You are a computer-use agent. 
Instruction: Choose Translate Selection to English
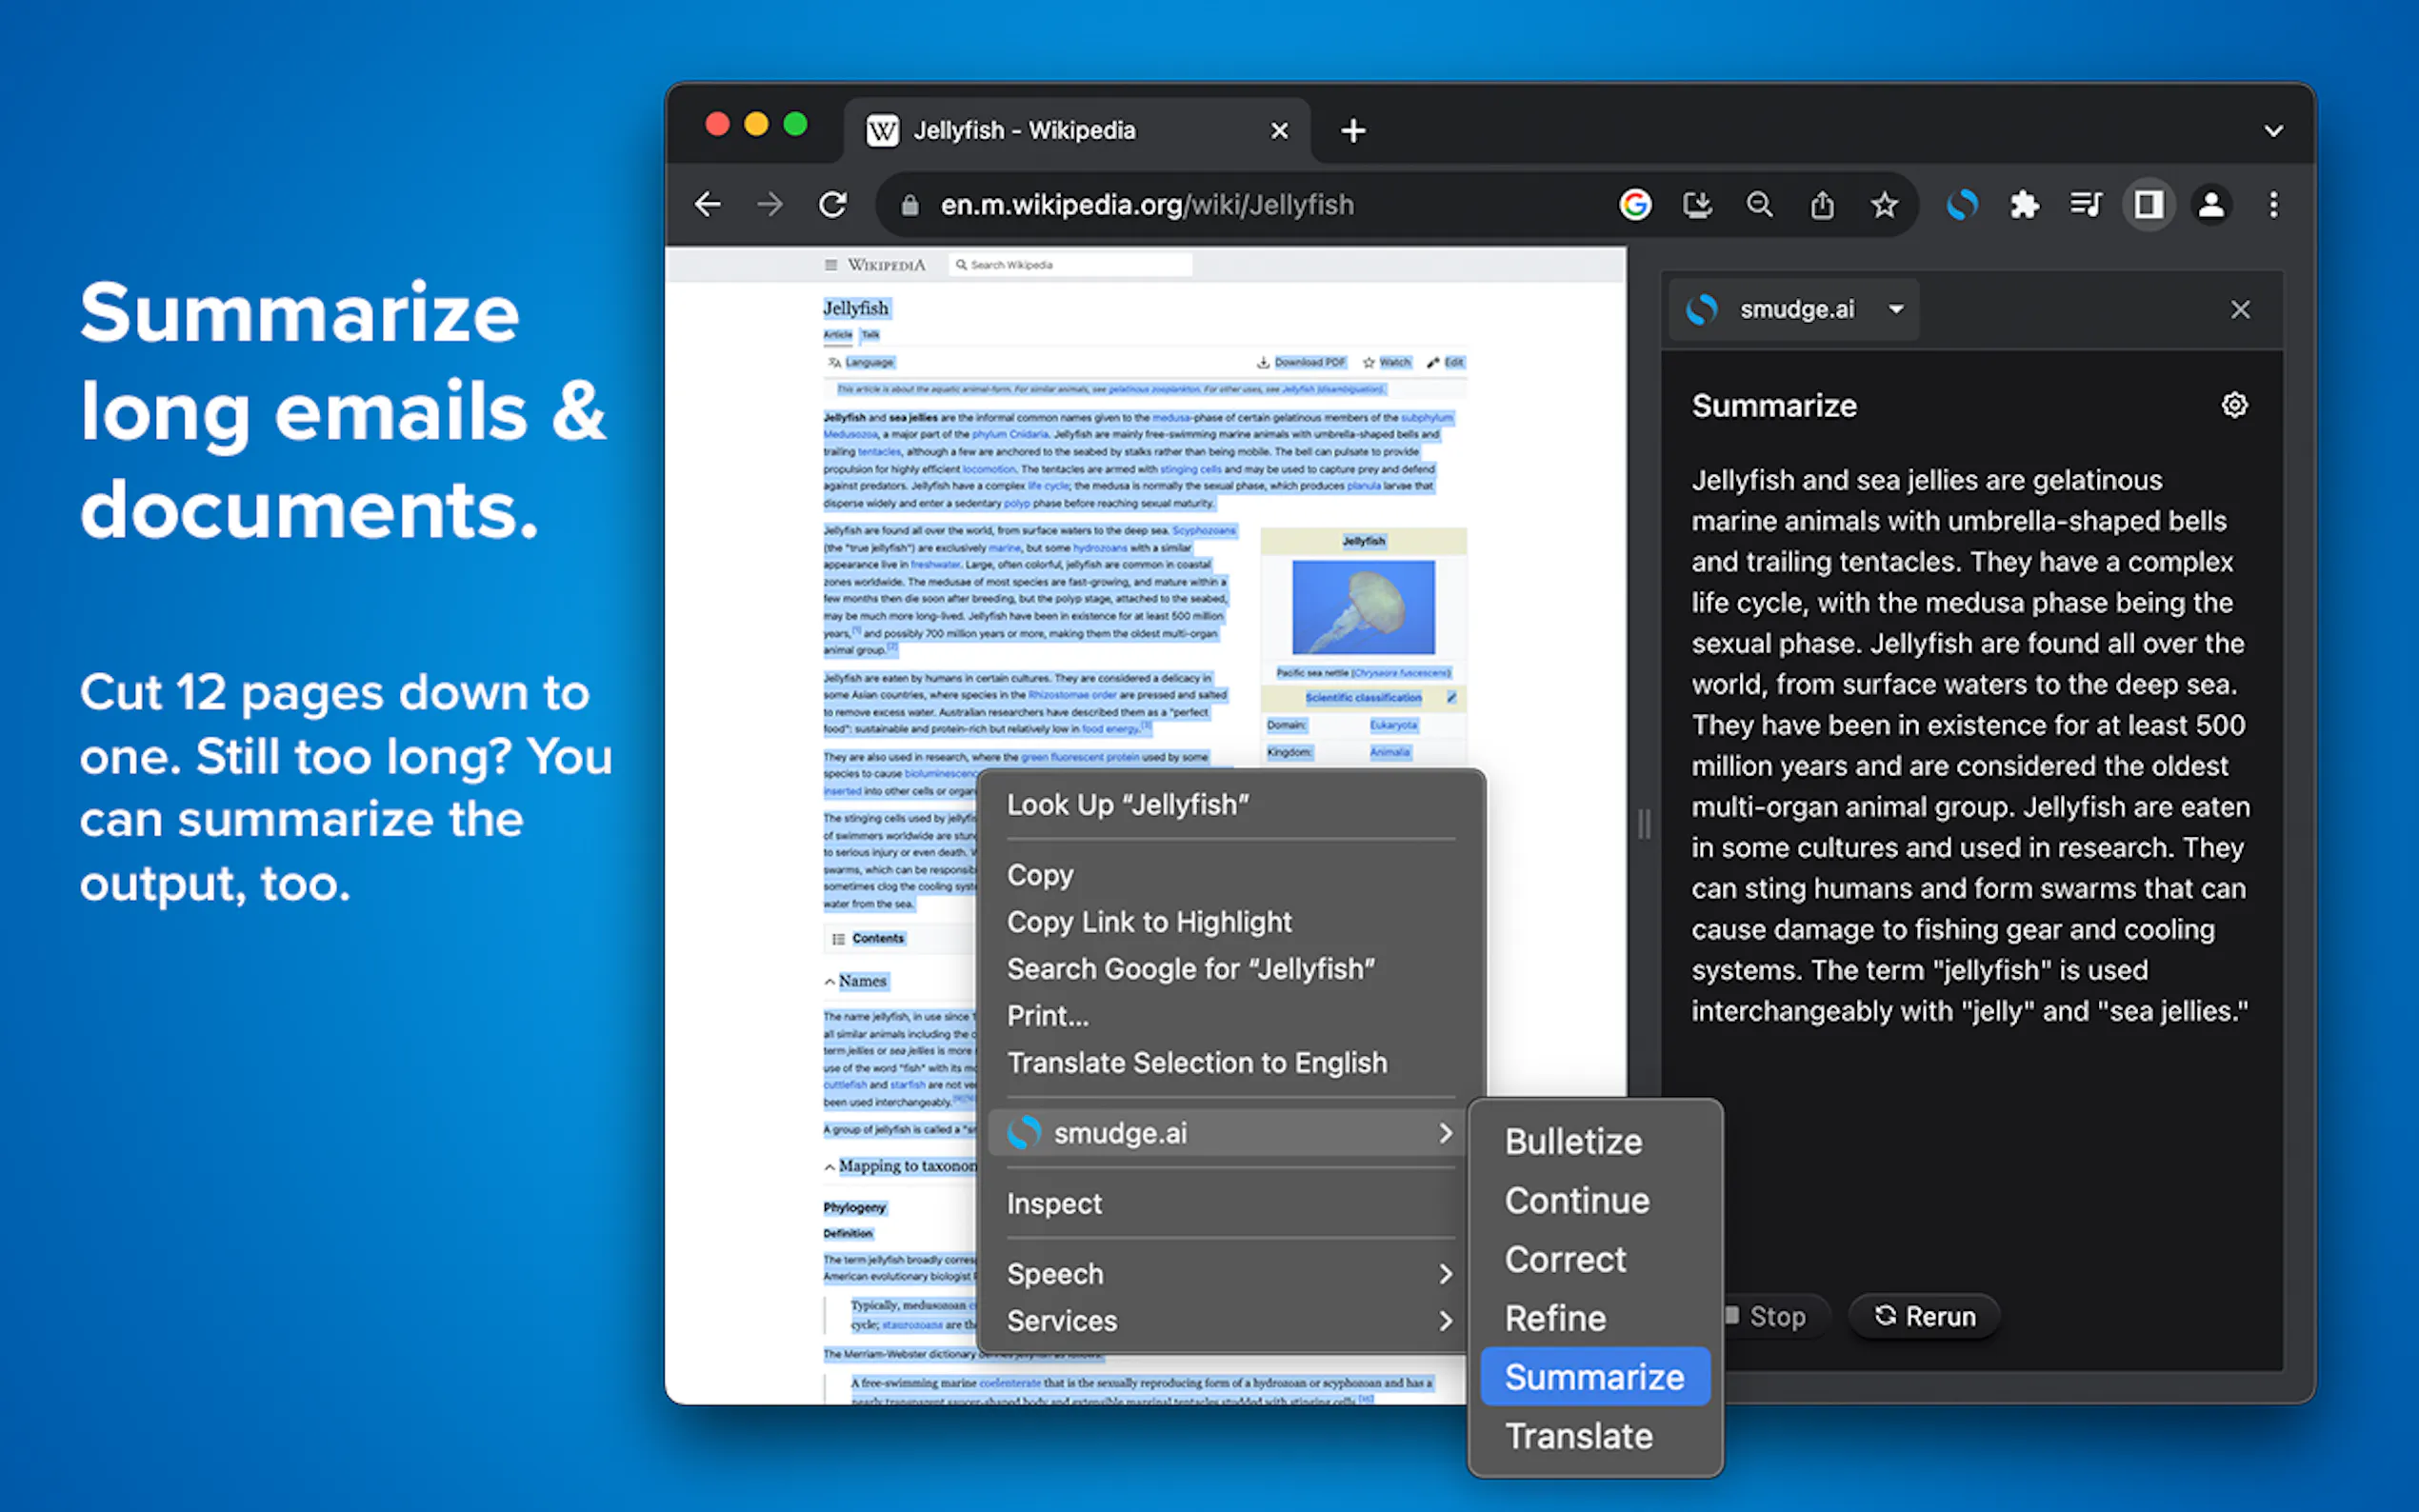point(1196,1062)
